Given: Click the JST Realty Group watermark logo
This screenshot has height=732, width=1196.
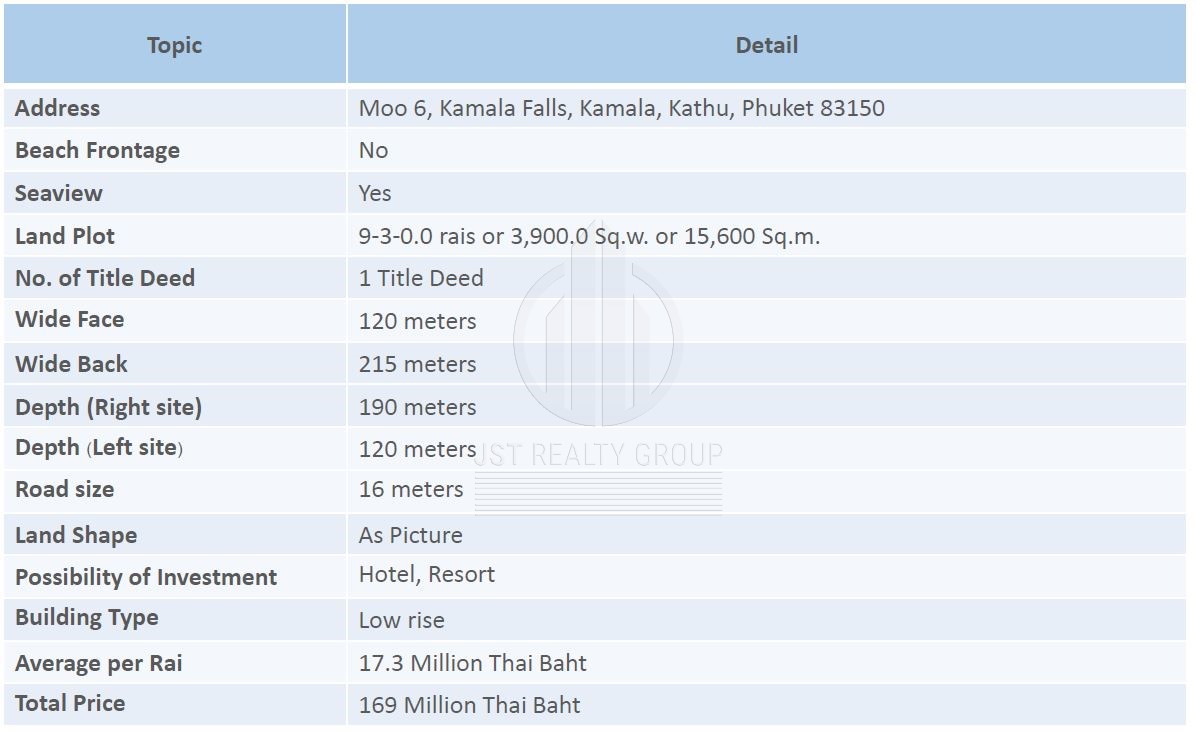Looking at the screenshot, I should coord(598,340).
